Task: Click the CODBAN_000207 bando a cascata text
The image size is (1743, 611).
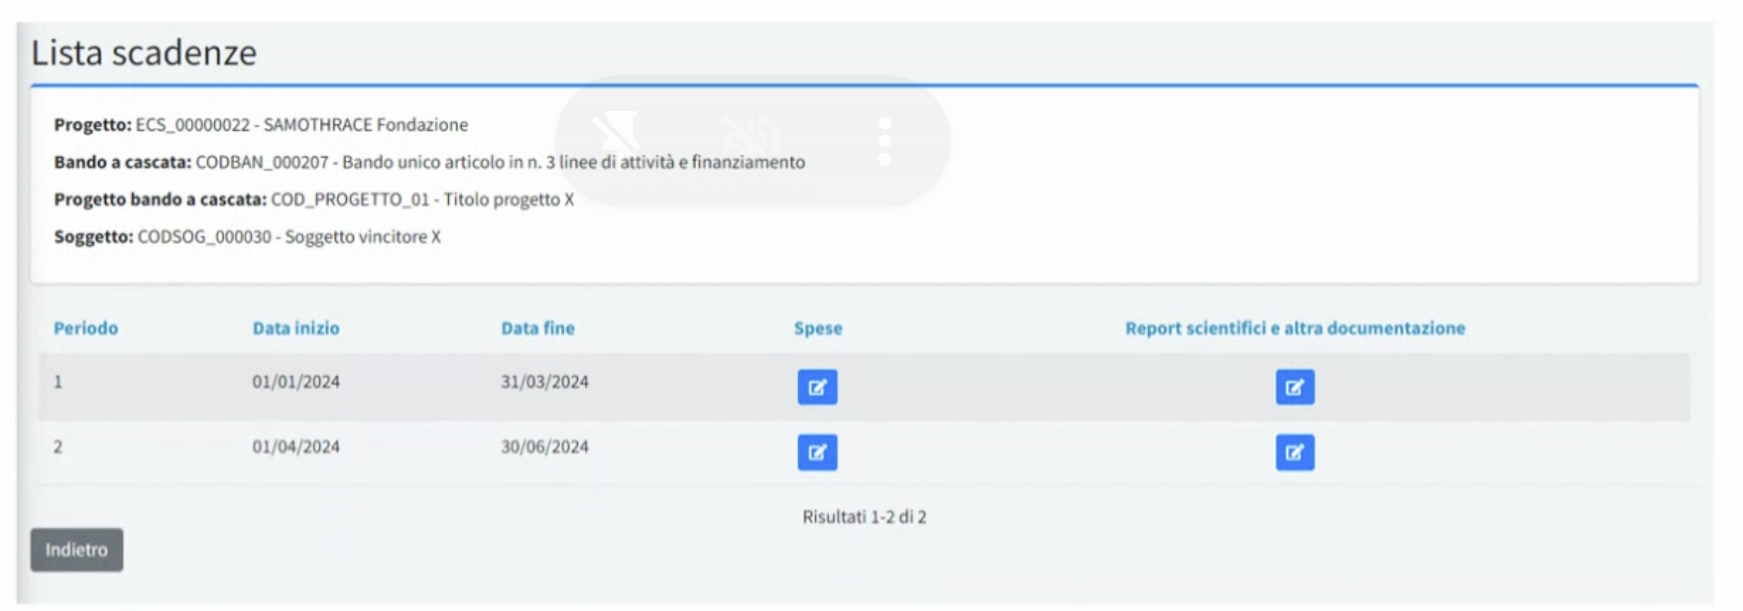Action: [500, 162]
